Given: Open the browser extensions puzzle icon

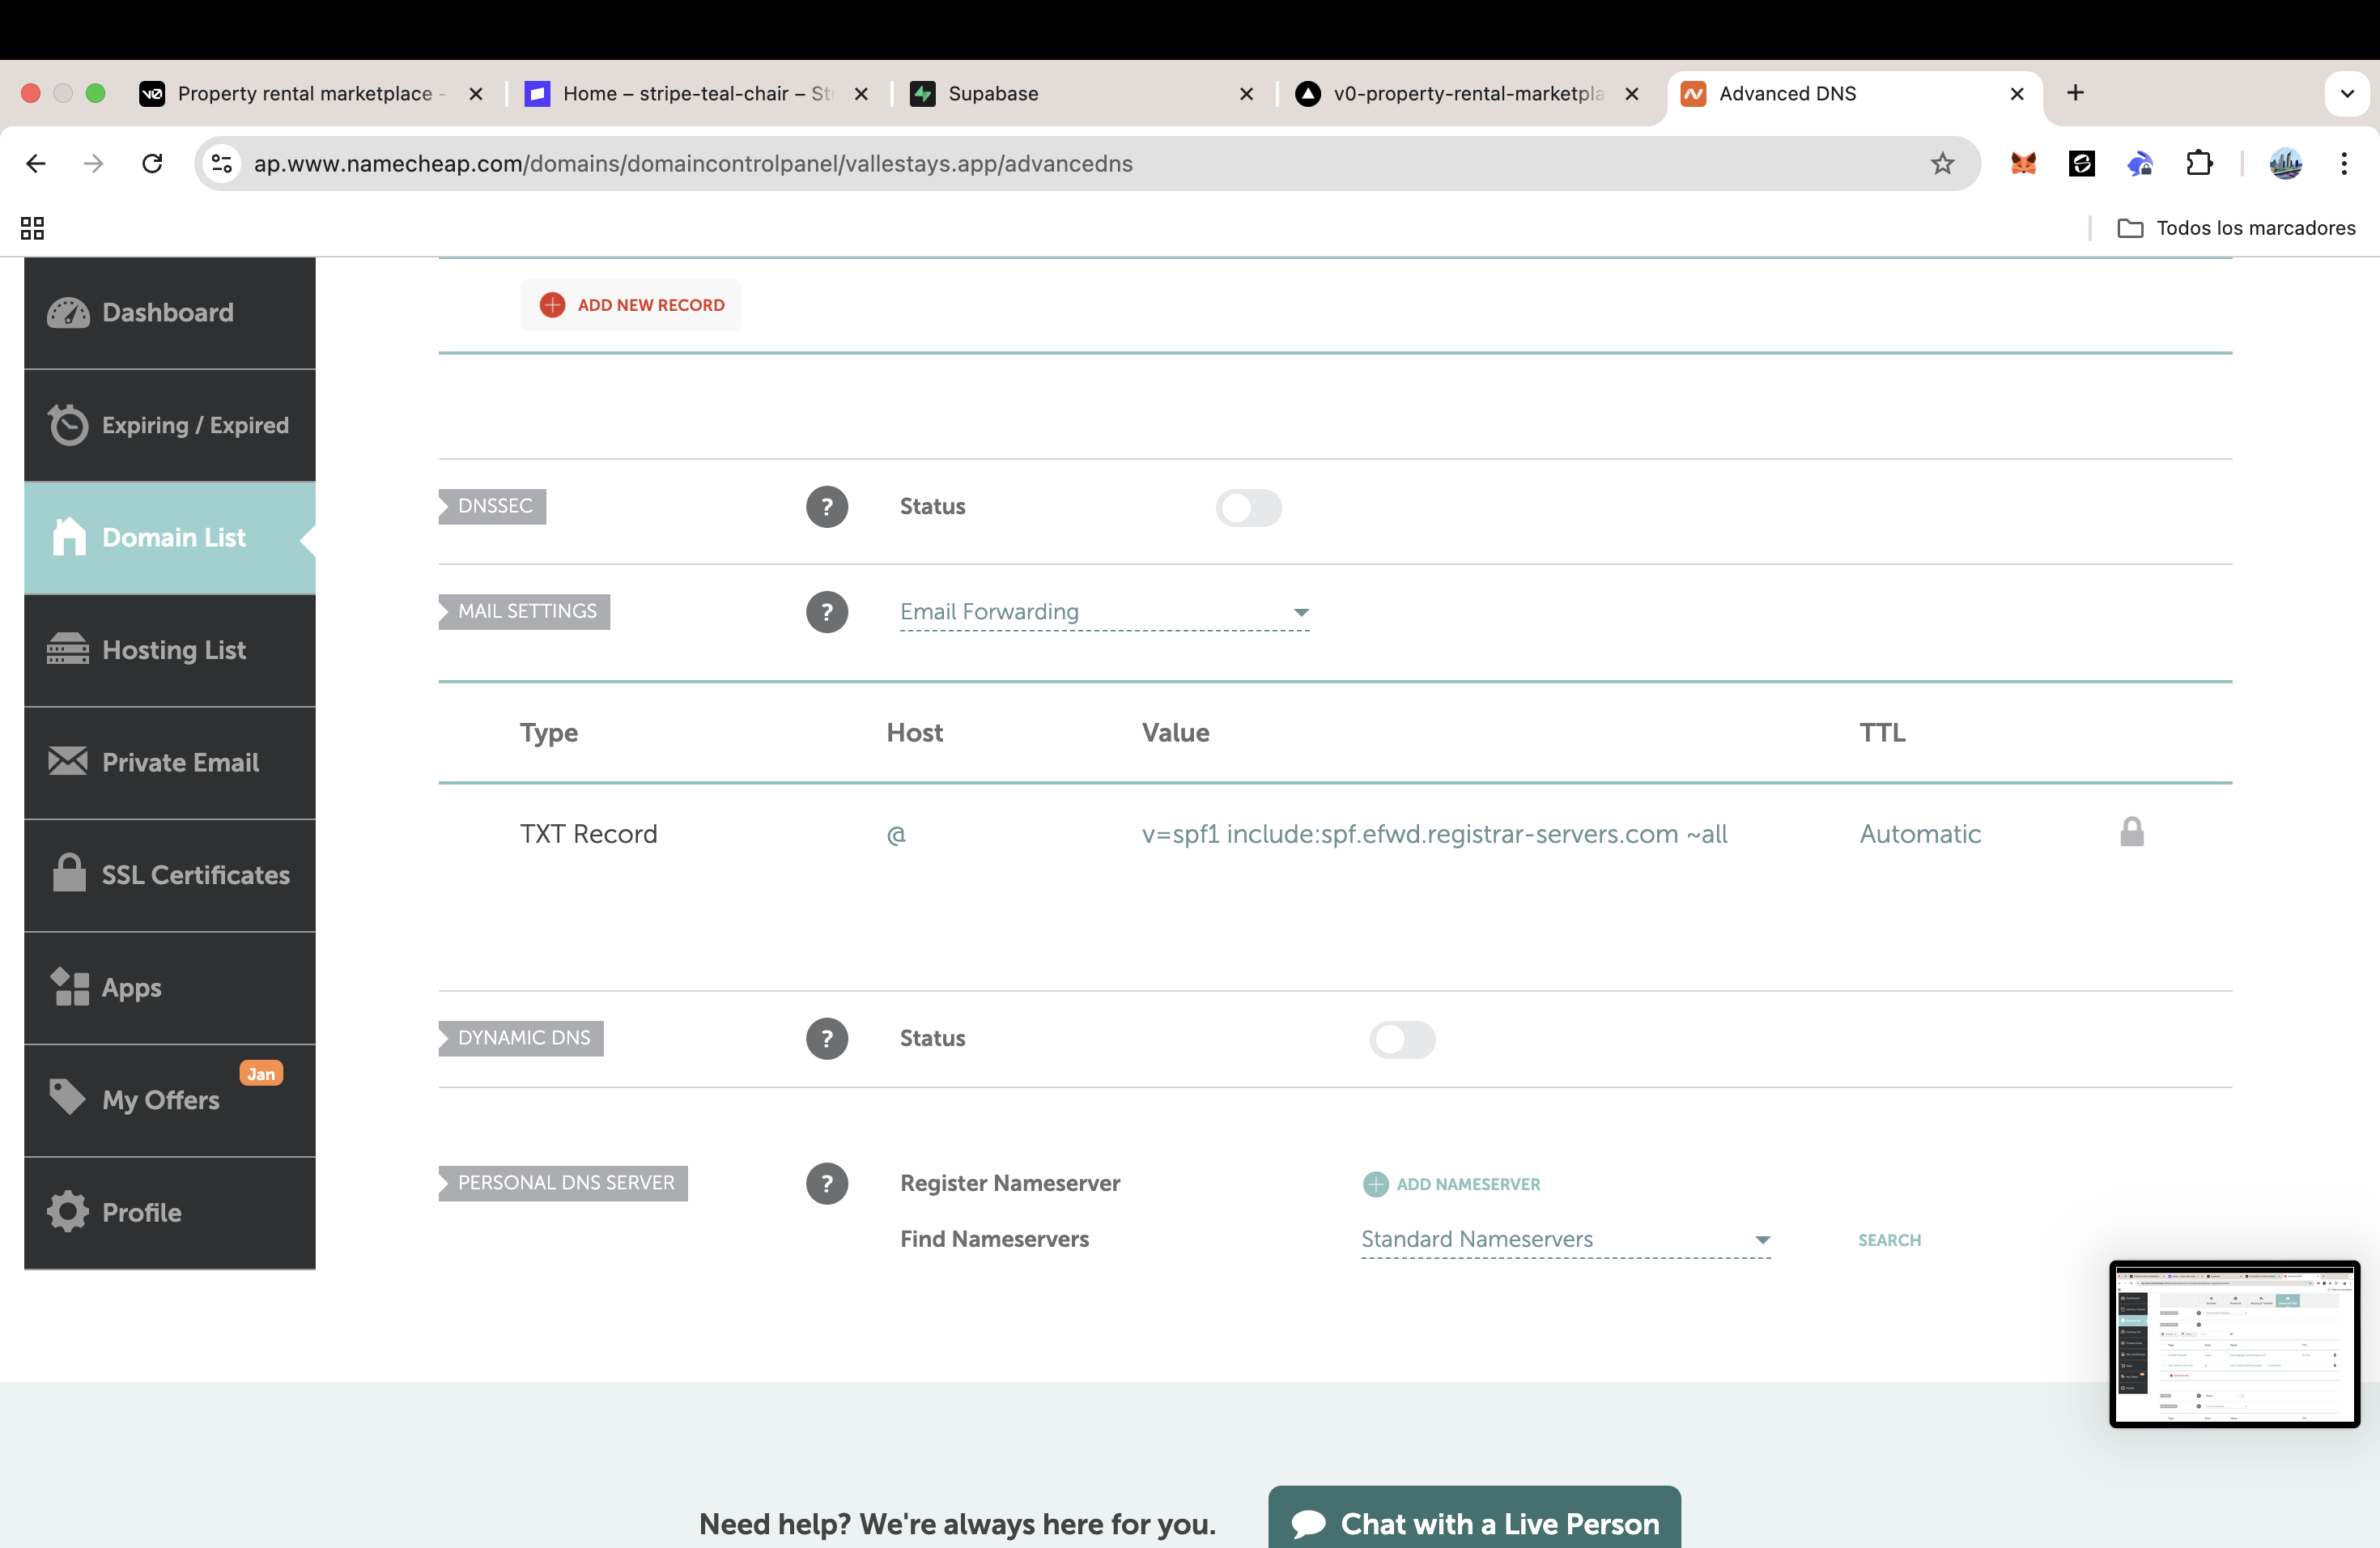Looking at the screenshot, I should (2198, 163).
